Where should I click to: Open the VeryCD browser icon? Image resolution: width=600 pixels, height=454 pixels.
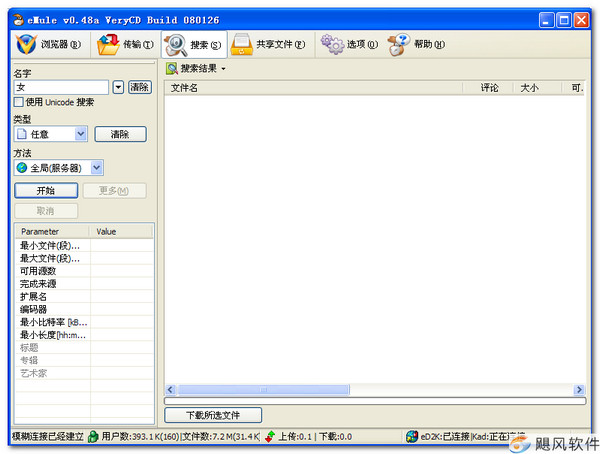point(26,44)
